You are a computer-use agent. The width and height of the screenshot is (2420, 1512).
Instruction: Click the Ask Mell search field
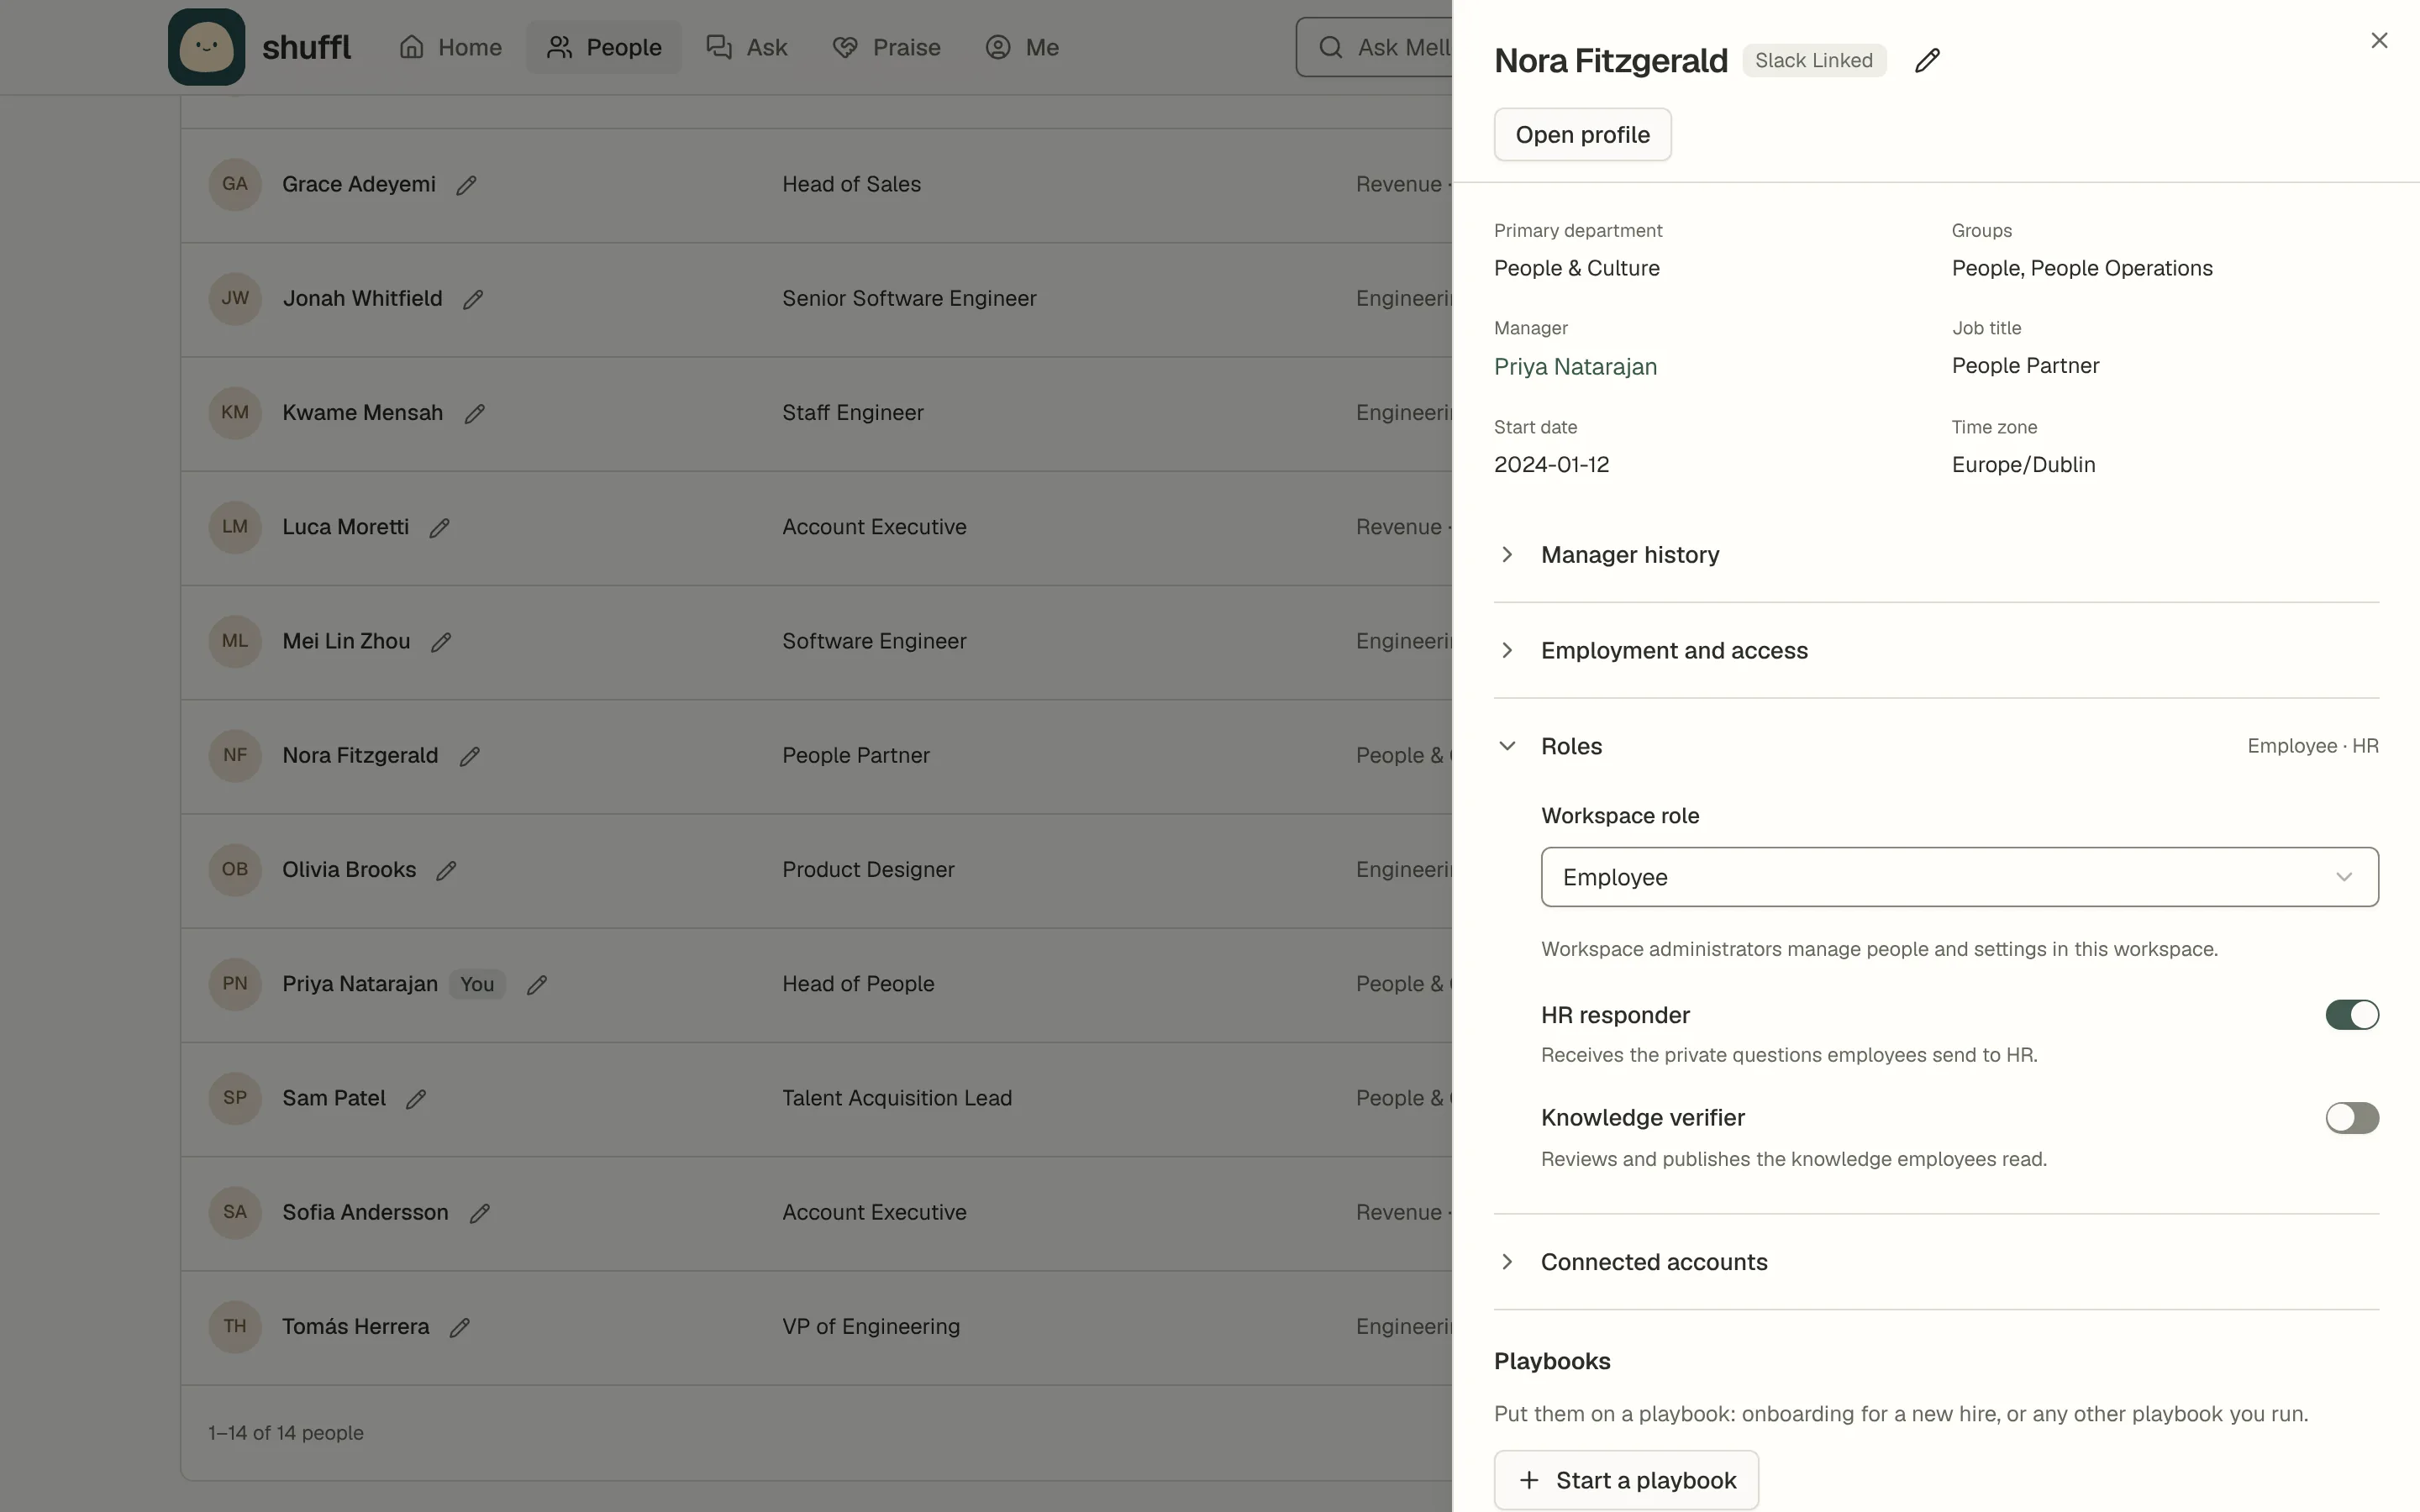coord(1375,47)
